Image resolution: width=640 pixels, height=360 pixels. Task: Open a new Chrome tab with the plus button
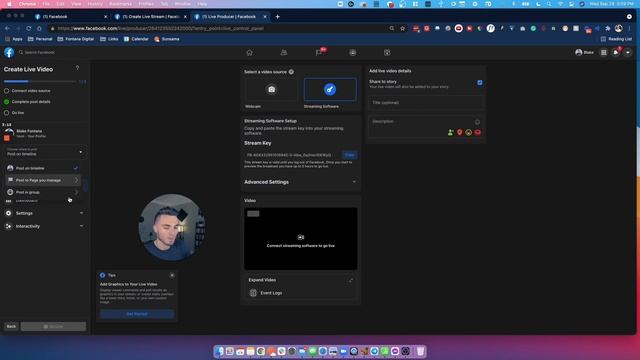pos(278,17)
